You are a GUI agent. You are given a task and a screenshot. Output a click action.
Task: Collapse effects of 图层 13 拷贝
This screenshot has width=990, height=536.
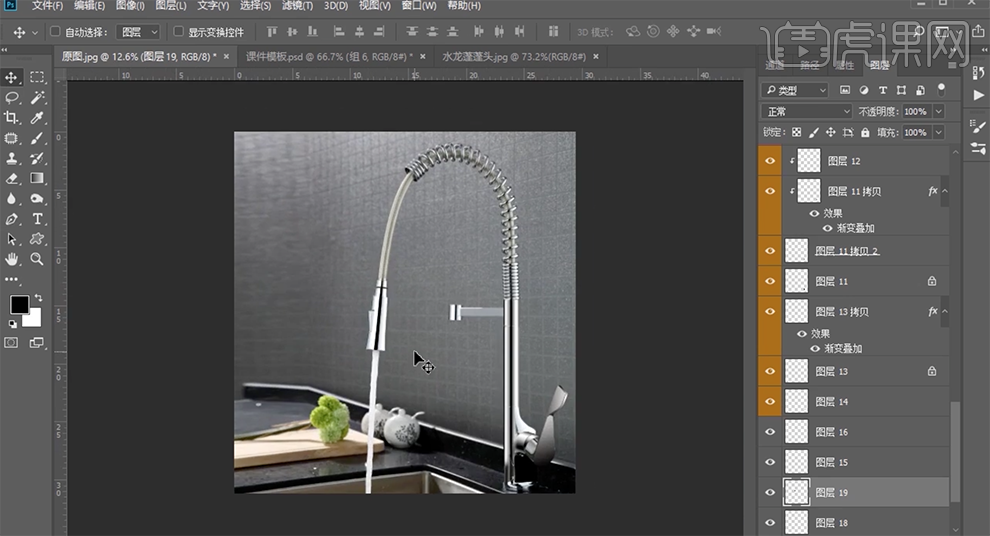[945, 312]
